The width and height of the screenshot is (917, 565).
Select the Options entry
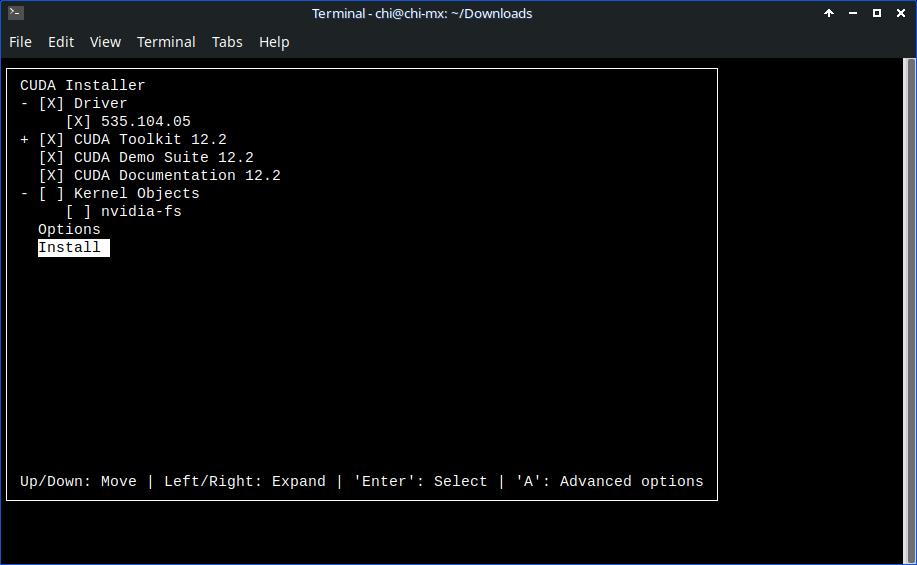point(69,229)
